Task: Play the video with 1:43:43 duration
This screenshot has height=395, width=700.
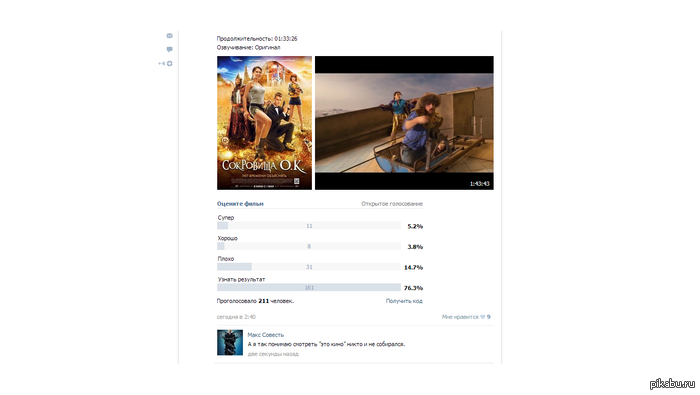Action: tap(404, 123)
